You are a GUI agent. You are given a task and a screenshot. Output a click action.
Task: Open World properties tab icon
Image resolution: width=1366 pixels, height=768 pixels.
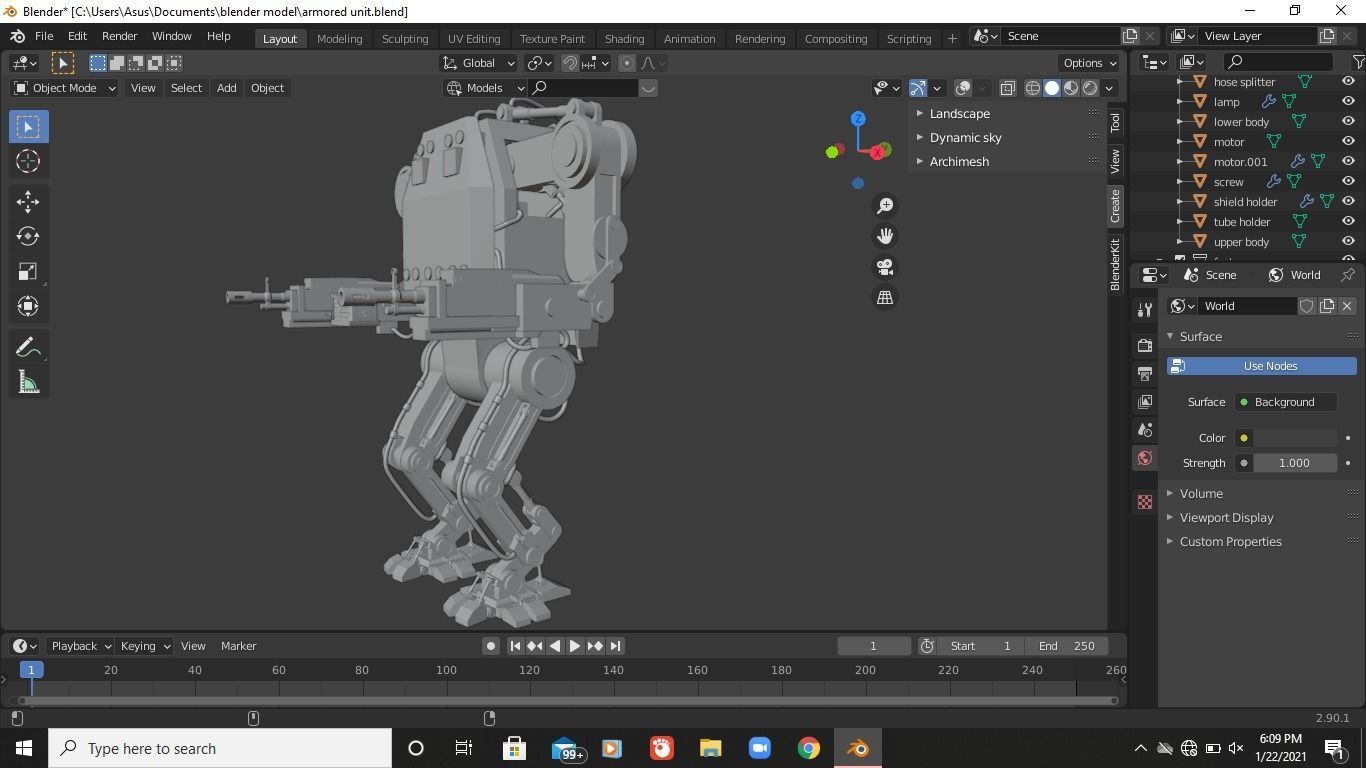1145,458
